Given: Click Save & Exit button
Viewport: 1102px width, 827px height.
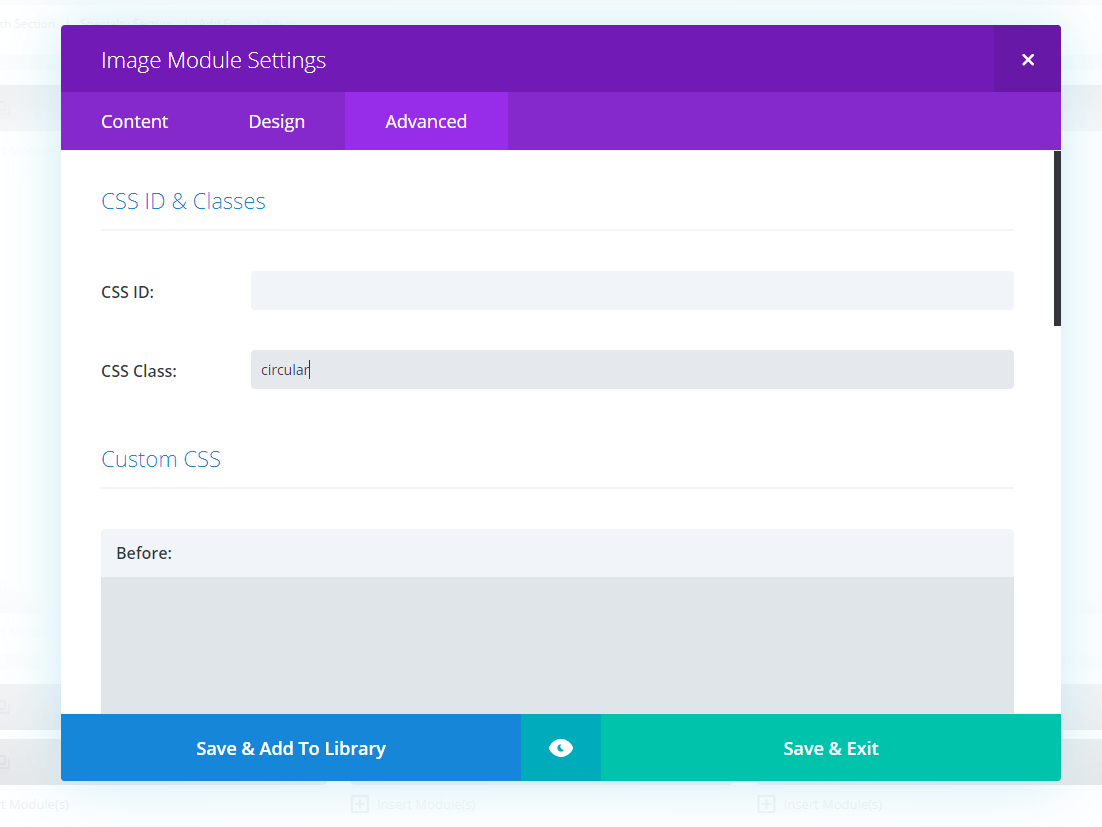Looking at the screenshot, I should [x=831, y=748].
